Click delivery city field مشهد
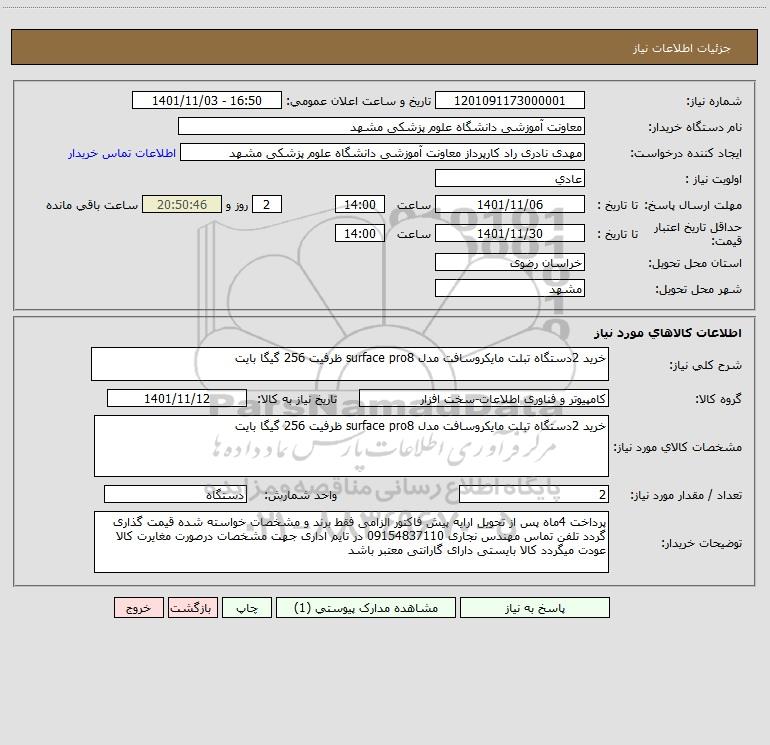Viewport: 770px width, 745px height. tap(510, 288)
